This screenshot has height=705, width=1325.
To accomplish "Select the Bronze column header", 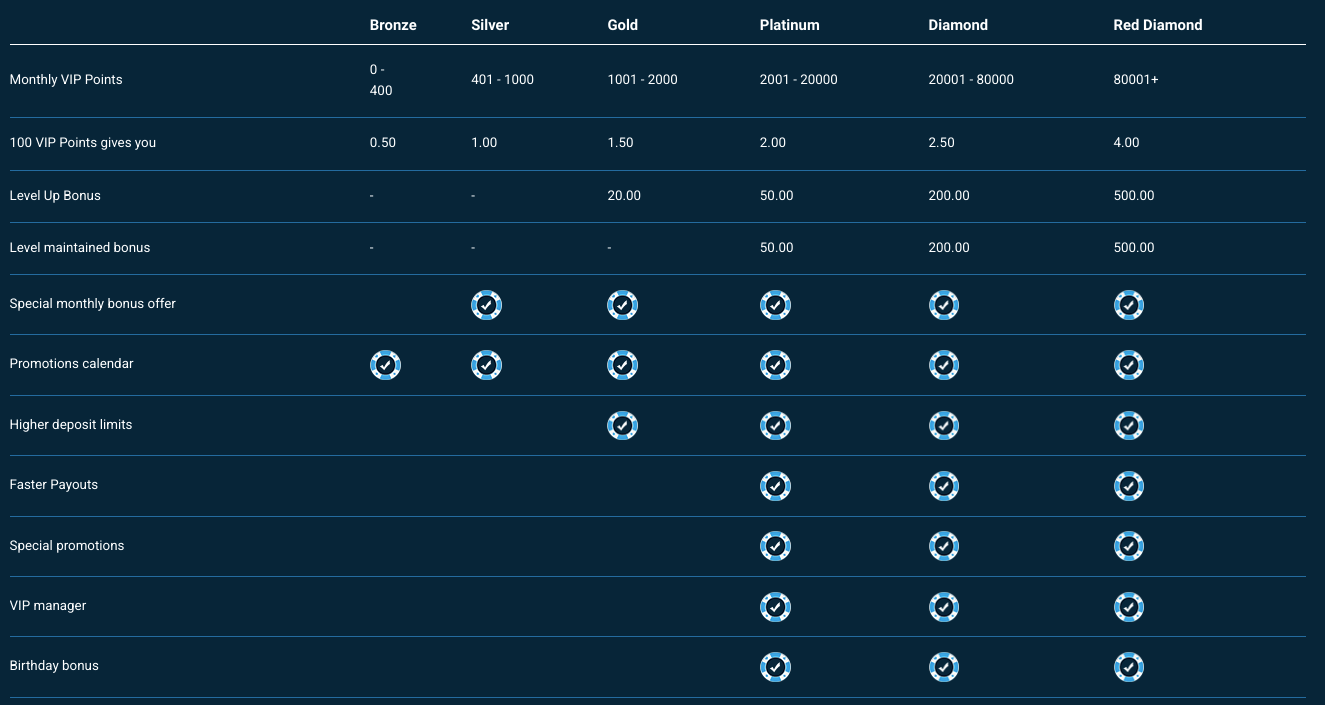I will coord(393,25).
